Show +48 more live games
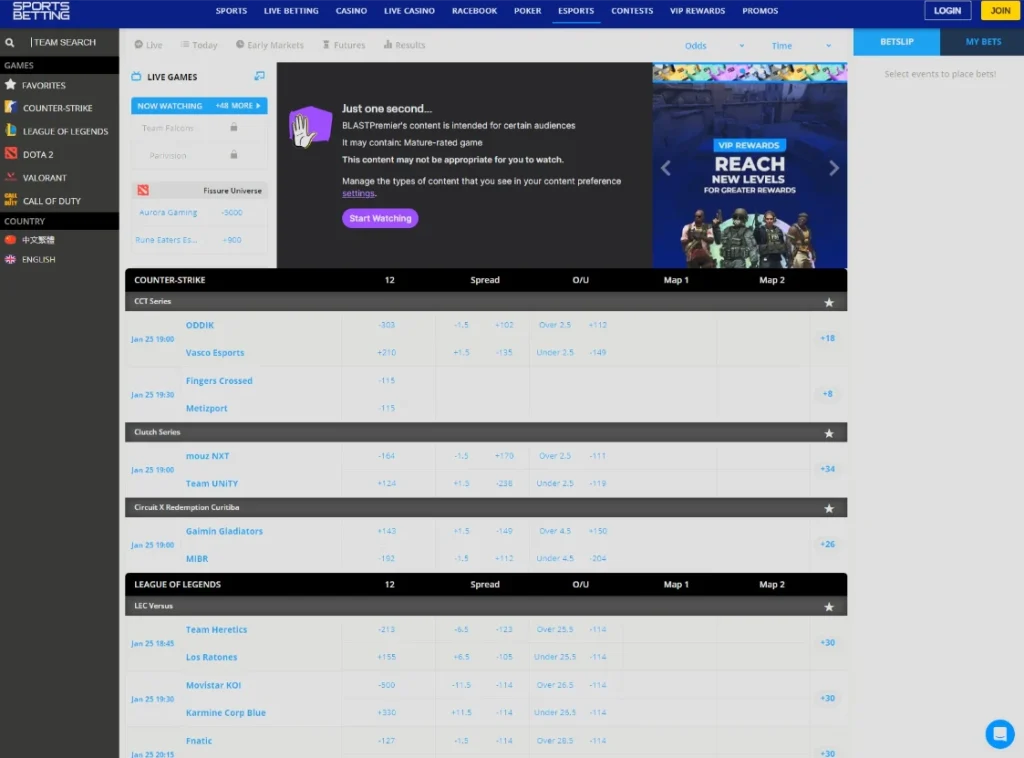 coord(238,106)
